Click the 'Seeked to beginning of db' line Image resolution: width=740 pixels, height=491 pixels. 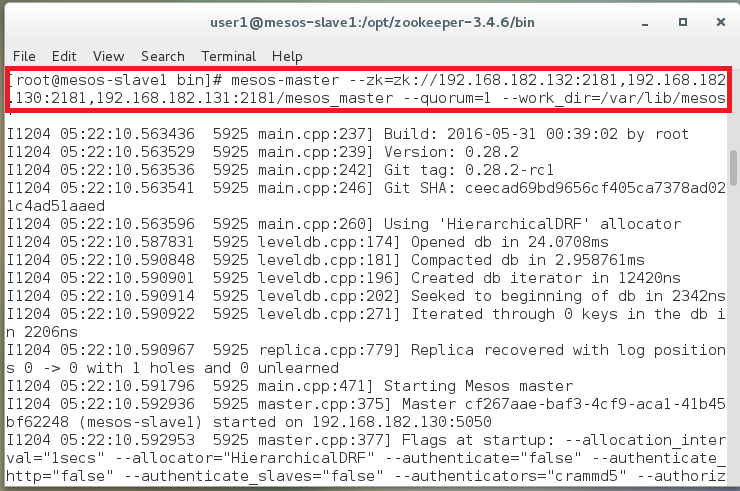366,296
